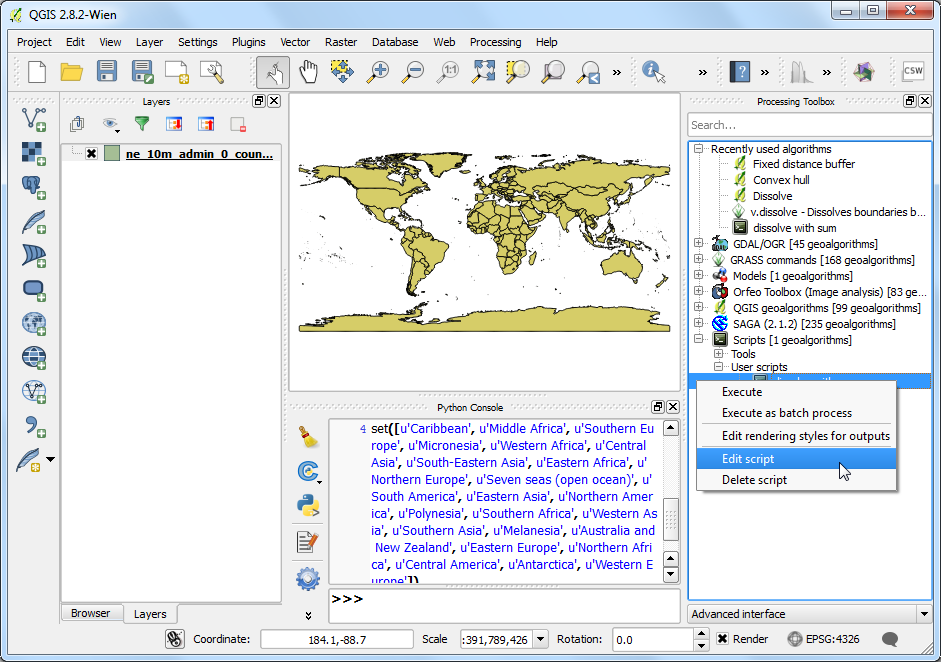Image resolution: width=941 pixels, height=662 pixels.
Task: Click the ne_10m_admin_0_coun layer color swatch
Action: click(112, 154)
